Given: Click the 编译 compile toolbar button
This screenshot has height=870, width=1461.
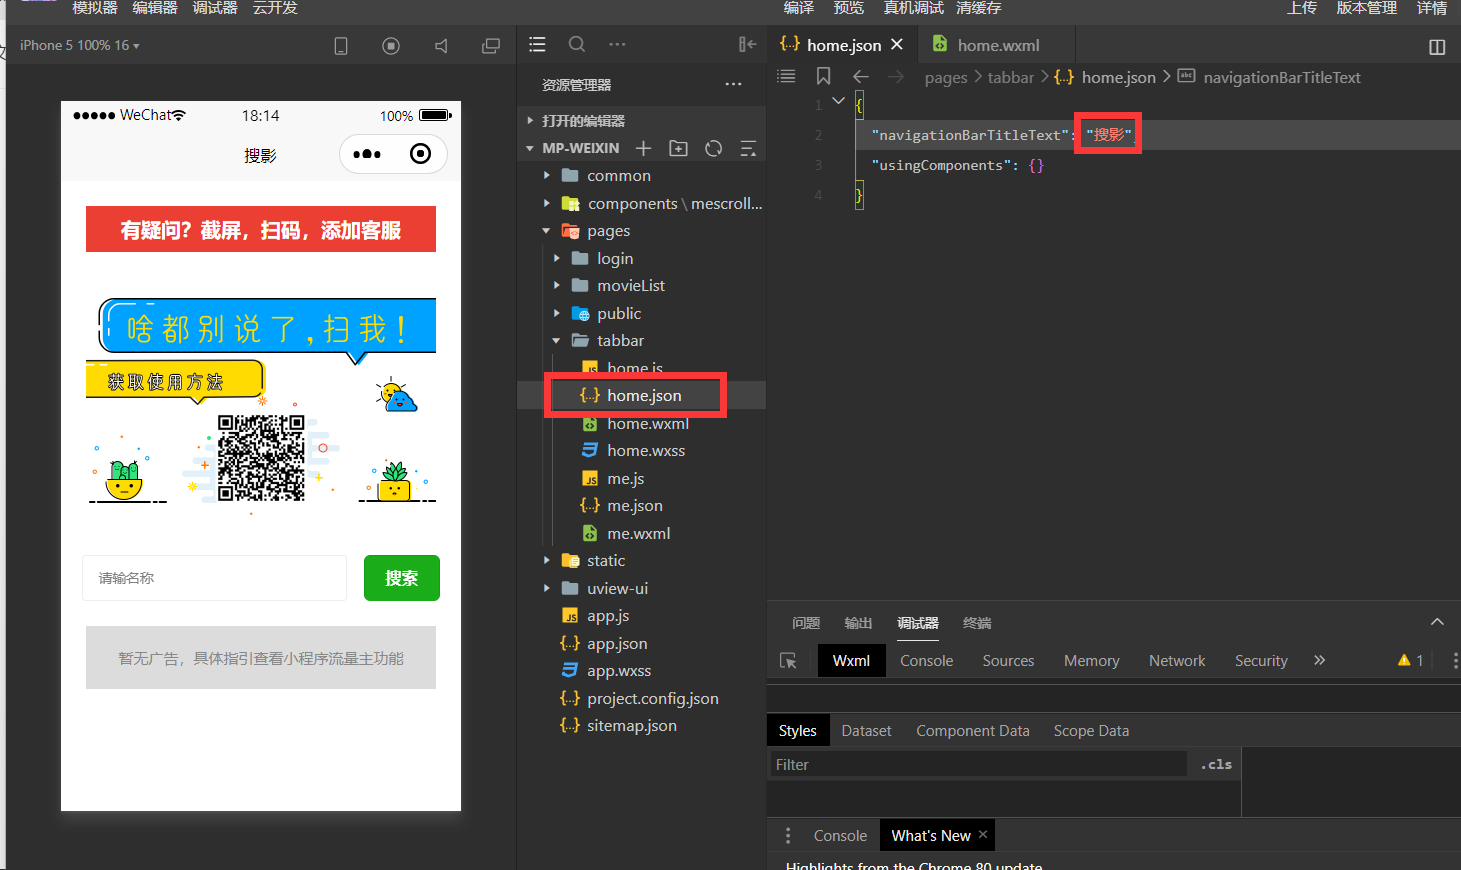Looking at the screenshot, I should [x=799, y=8].
